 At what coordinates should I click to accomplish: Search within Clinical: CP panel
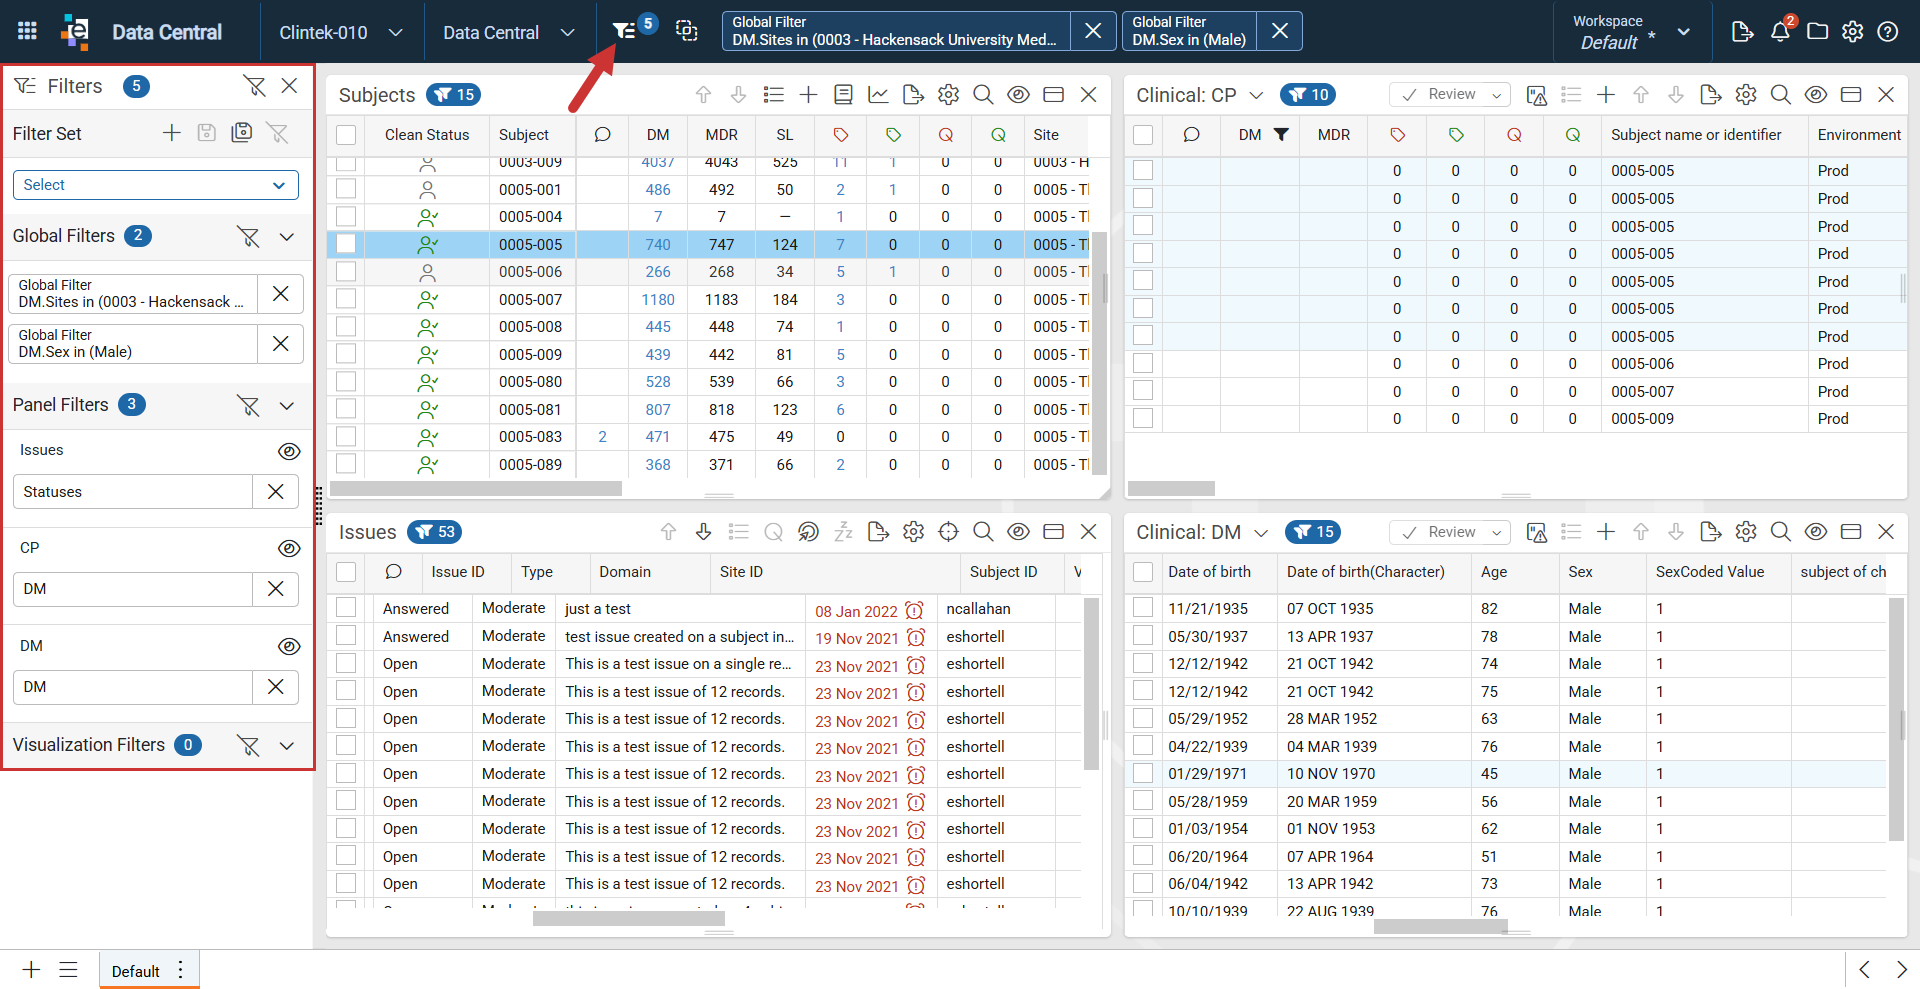tap(1781, 95)
